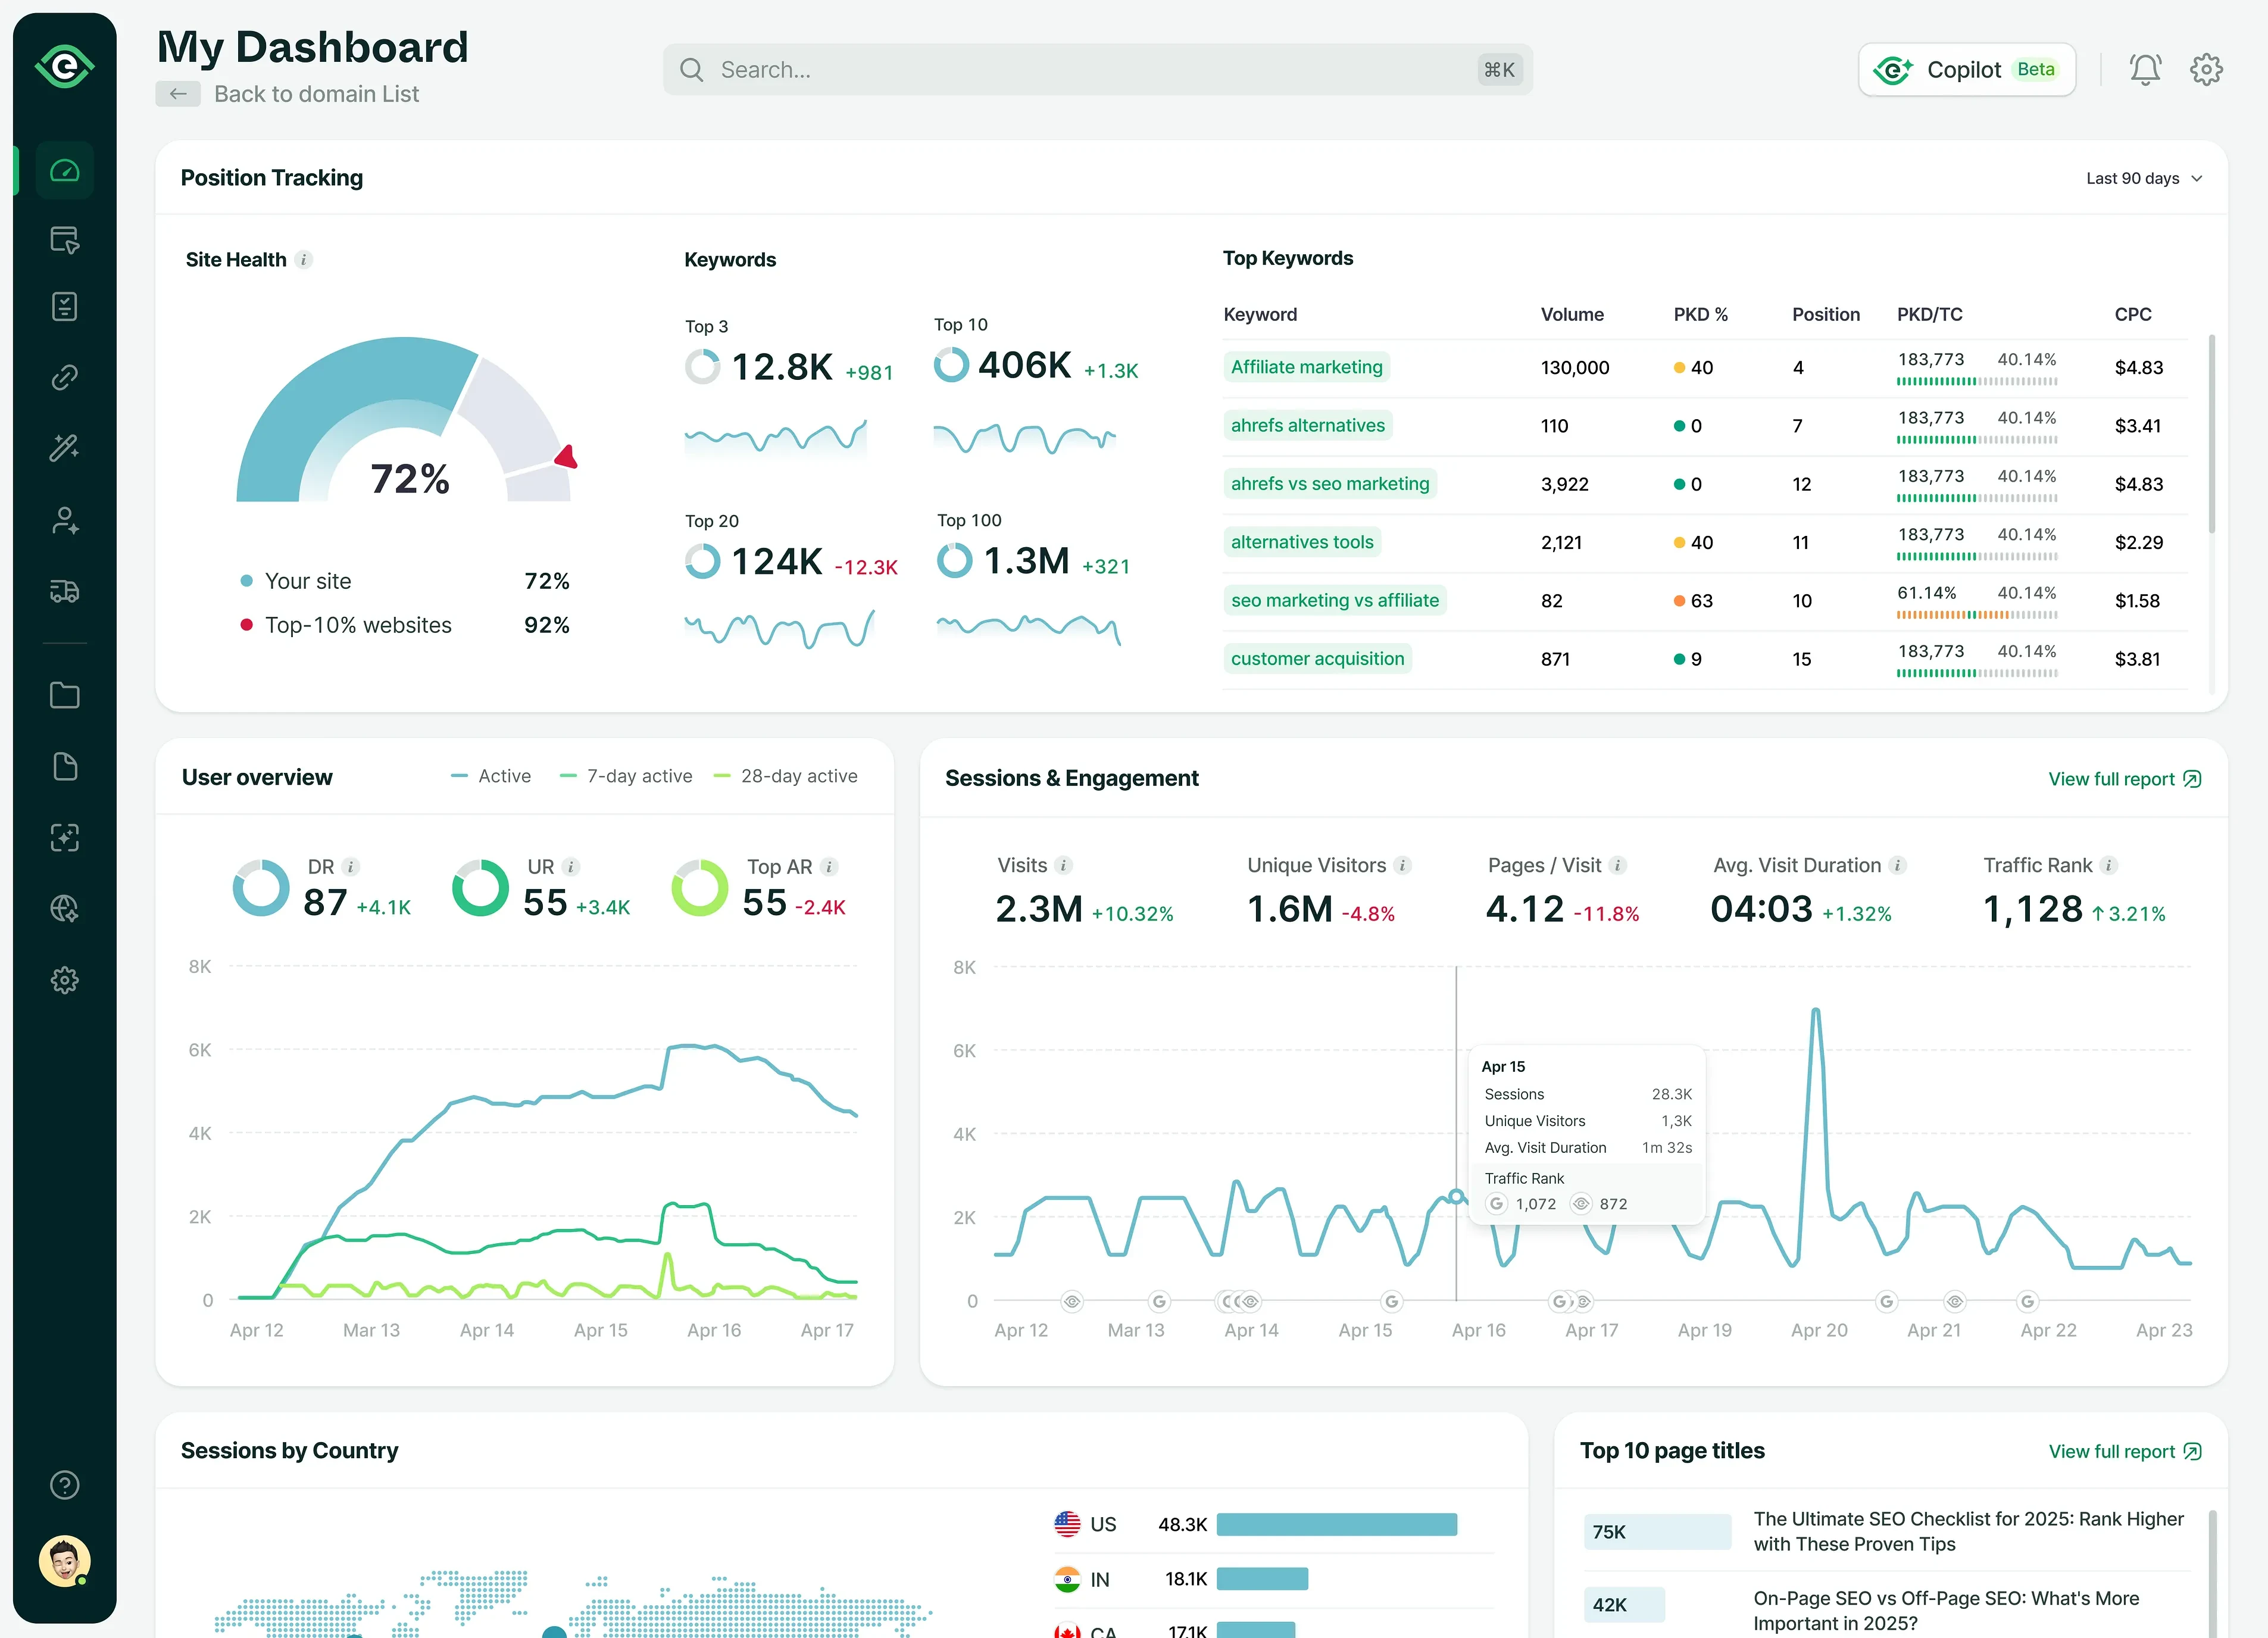The width and height of the screenshot is (2268, 1638).
Task: Select the Affiliate marketing keyword tag
Action: 1306,367
